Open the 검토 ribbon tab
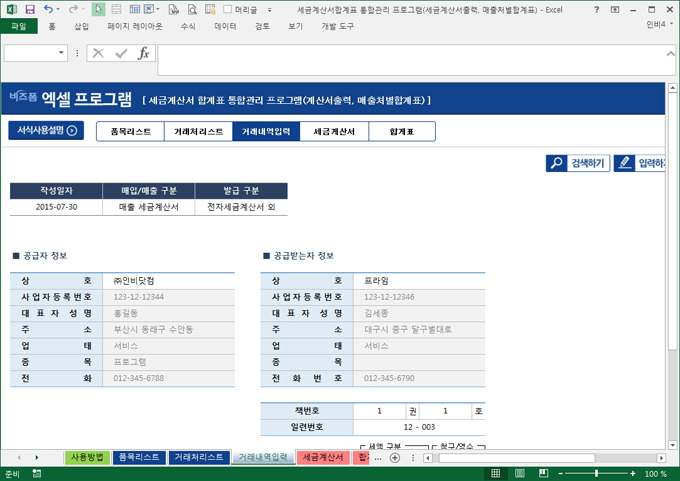Image resolution: width=680 pixels, height=481 pixels. tap(262, 26)
